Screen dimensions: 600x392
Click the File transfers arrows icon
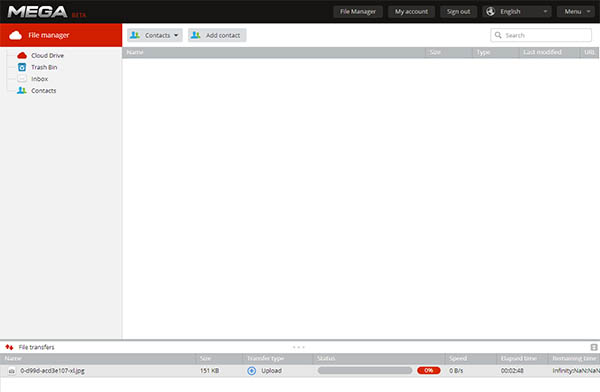10,347
